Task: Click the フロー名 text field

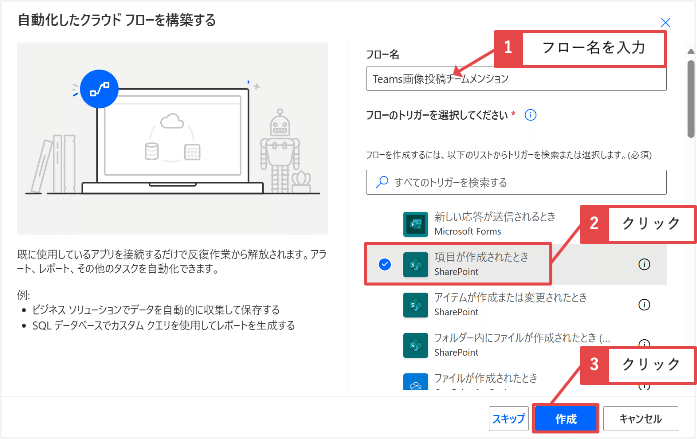Action: click(516, 79)
